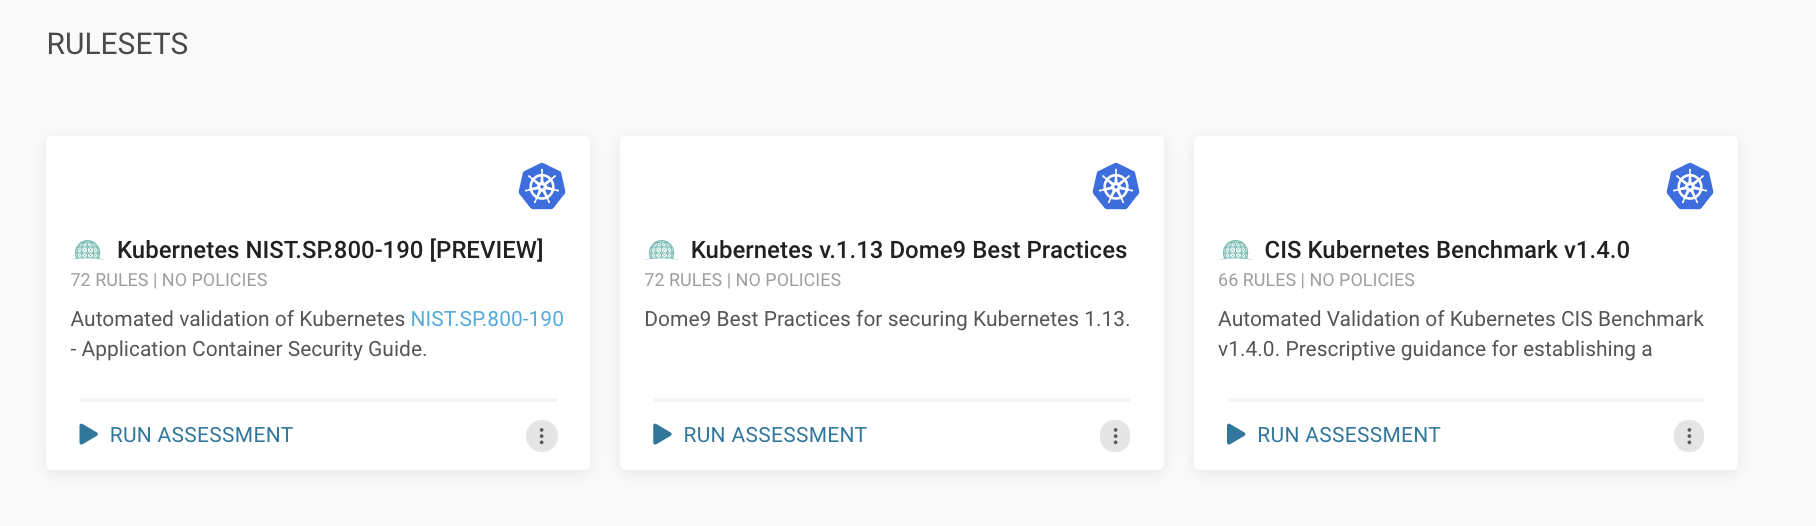Open three-dot menu on Dome9 Best Practices card

[x=1115, y=436]
